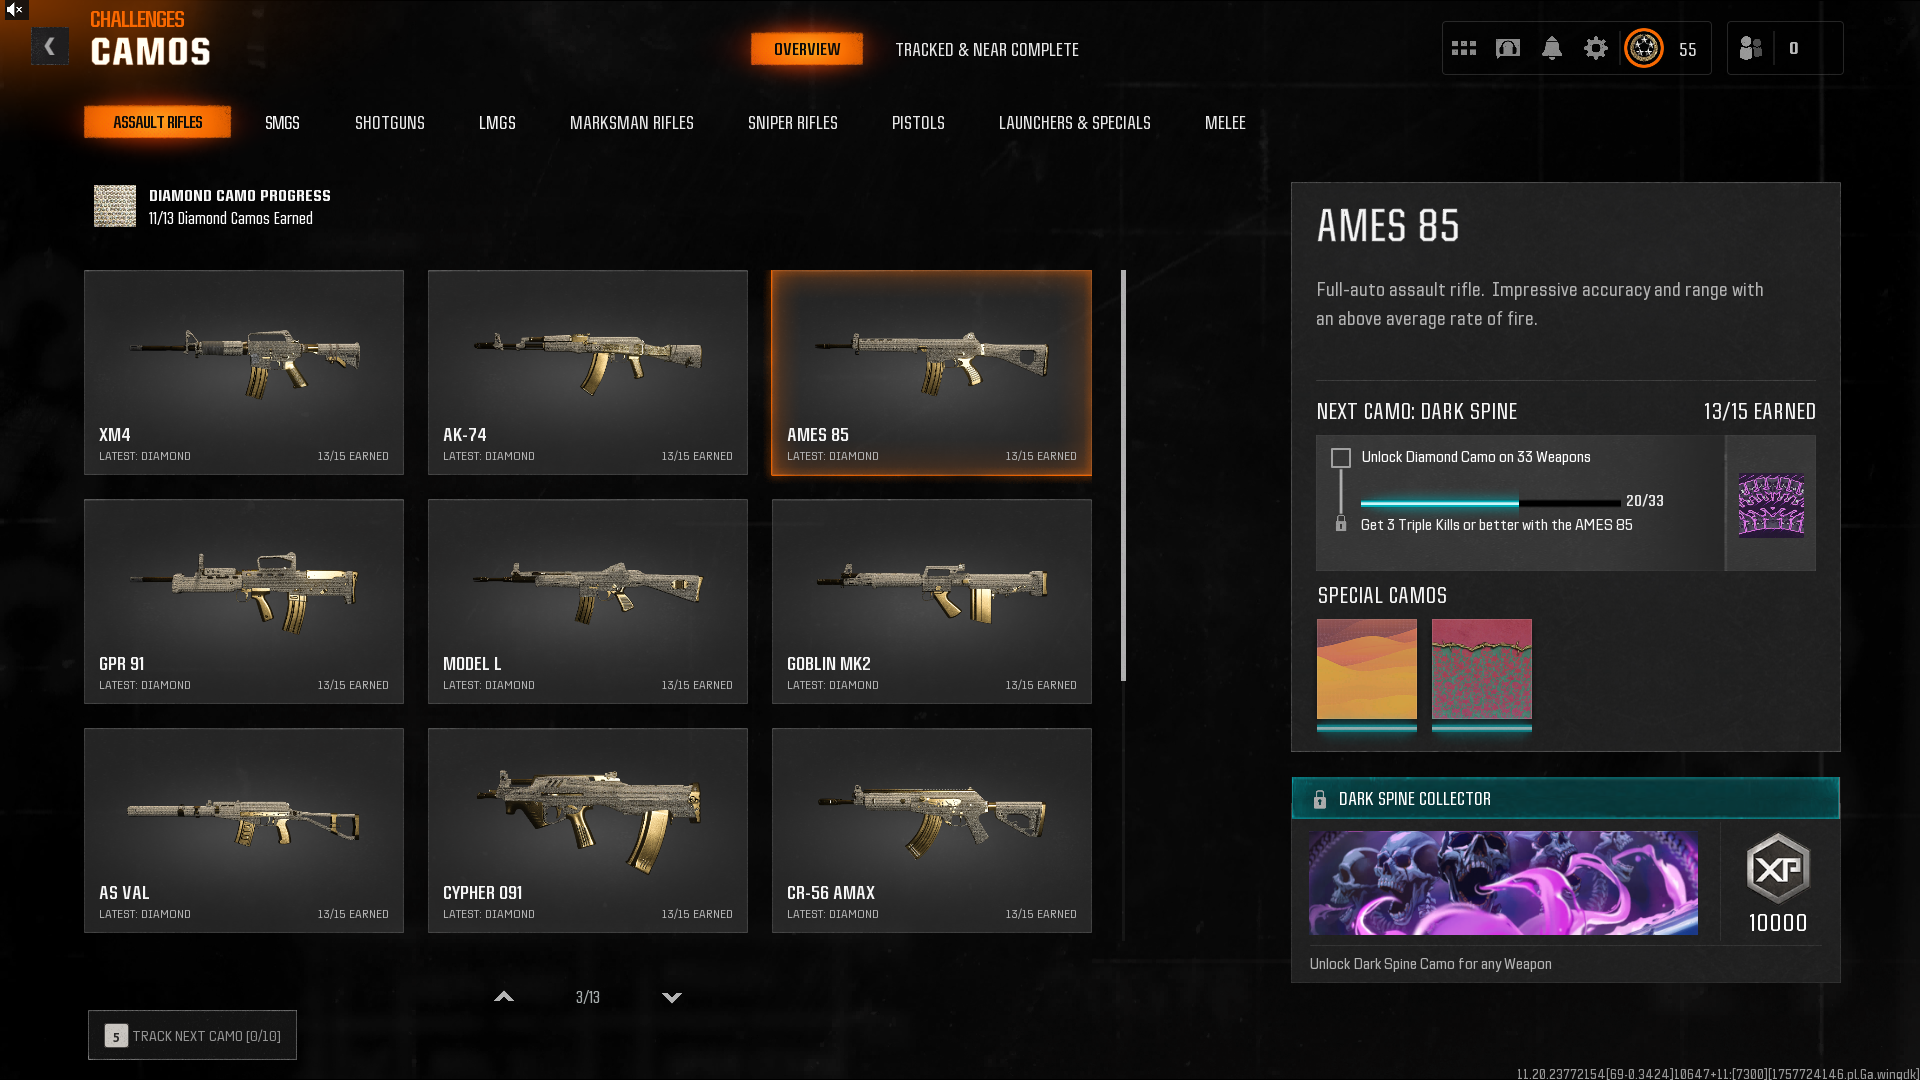Open the settings gear icon
This screenshot has width=1920, height=1080.
click(x=1596, y=48)
